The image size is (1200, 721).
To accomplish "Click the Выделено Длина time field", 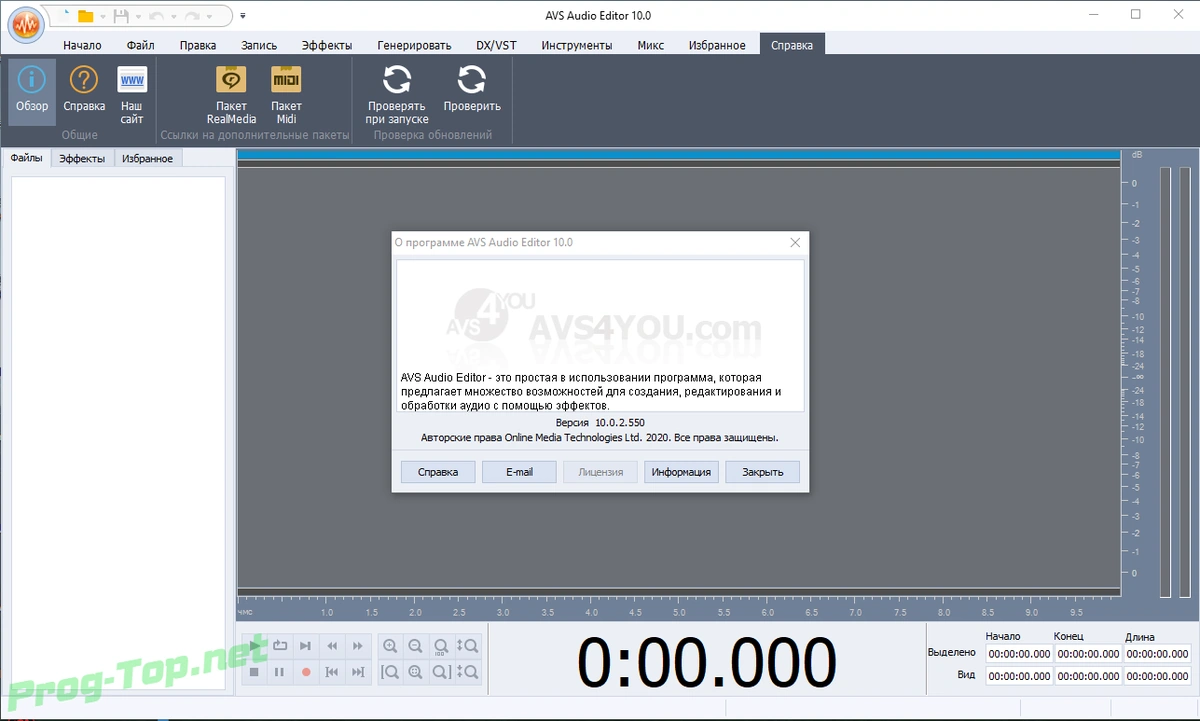I will point(1158,653).
